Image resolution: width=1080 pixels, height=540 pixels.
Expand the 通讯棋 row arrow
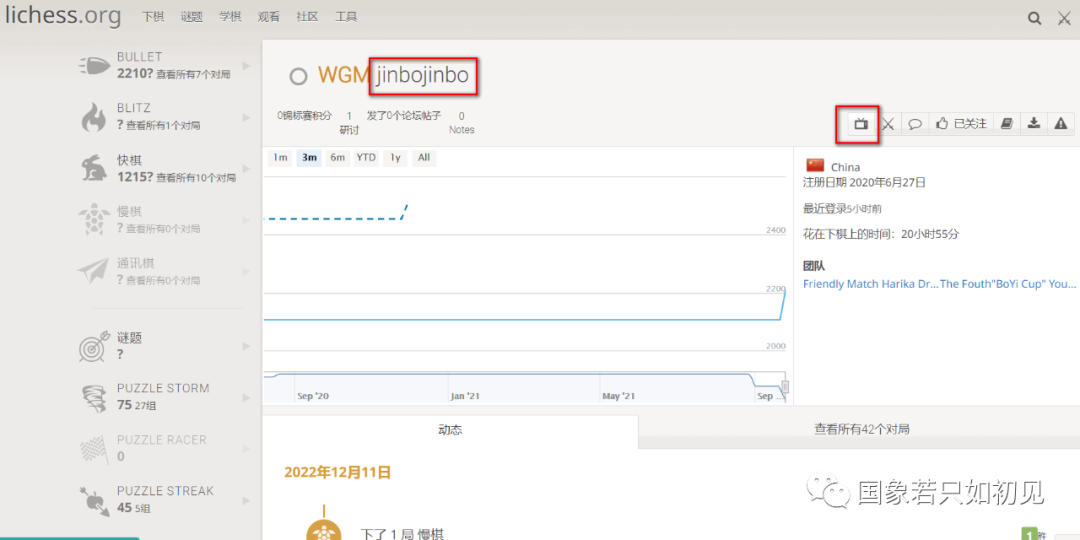(246, 272)
